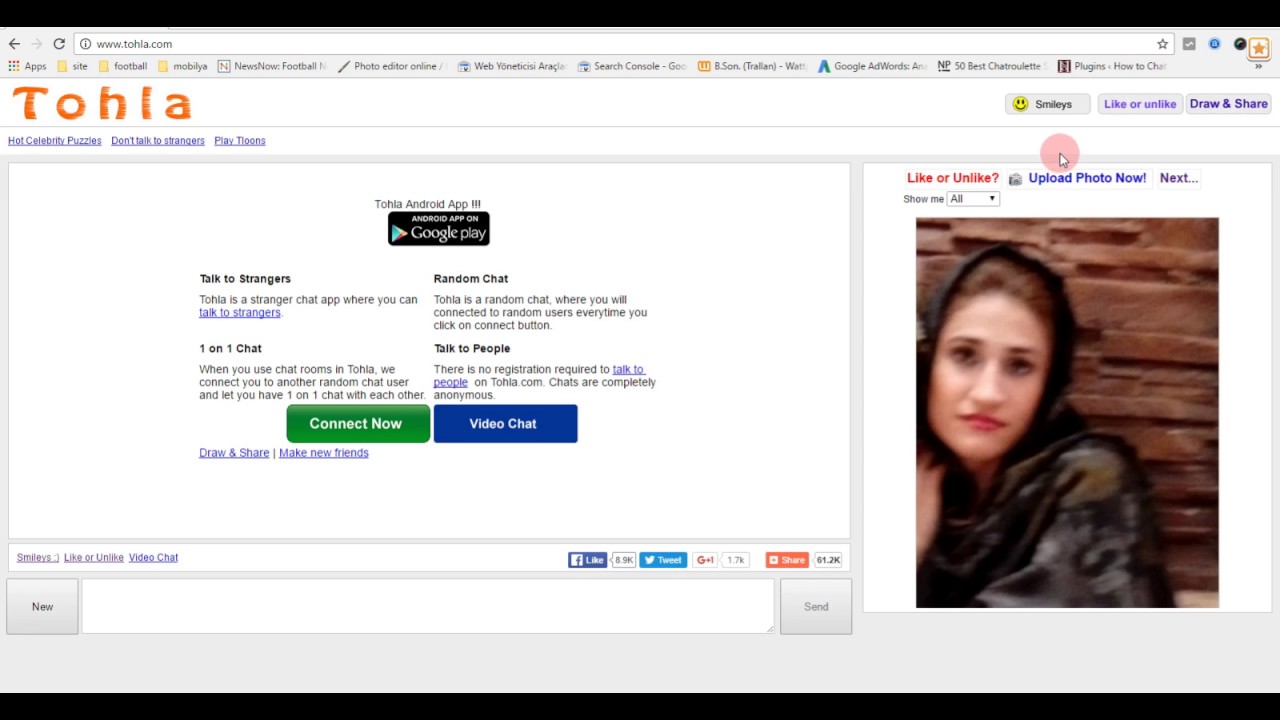Click the Facebook Like button

[x=588, y=560]
